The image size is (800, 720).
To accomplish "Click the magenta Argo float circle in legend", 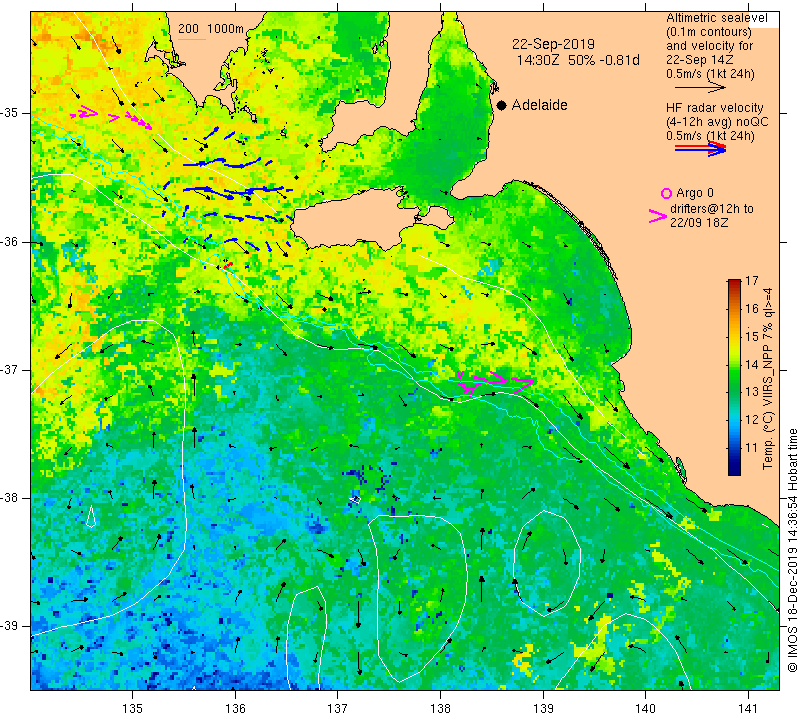I will pos(666,193).
